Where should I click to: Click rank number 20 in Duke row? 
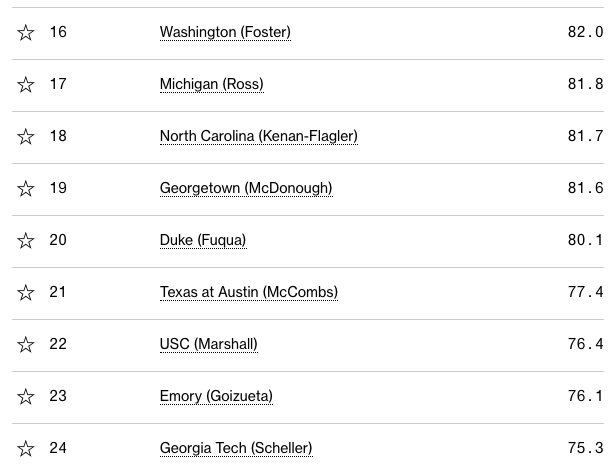[58, 241]
